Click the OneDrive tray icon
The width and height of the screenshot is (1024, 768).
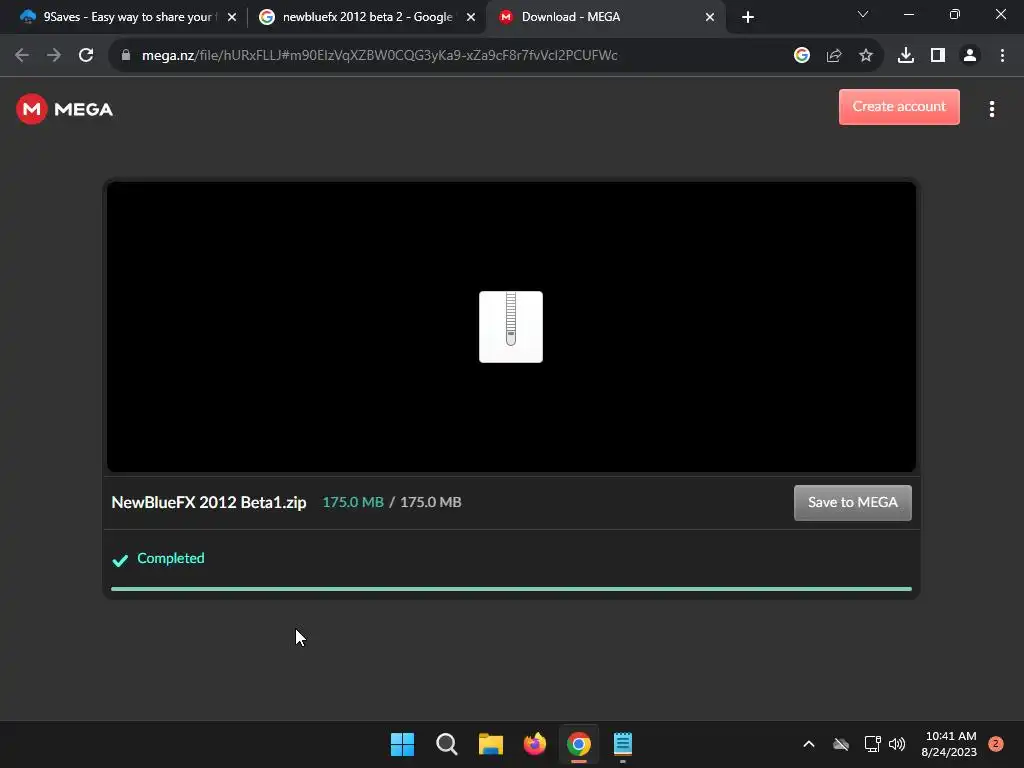841,744
